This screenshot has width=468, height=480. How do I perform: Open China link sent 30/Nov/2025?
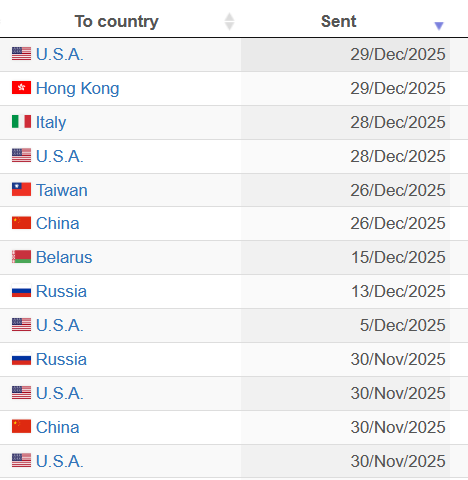click(x=57, y=427)
